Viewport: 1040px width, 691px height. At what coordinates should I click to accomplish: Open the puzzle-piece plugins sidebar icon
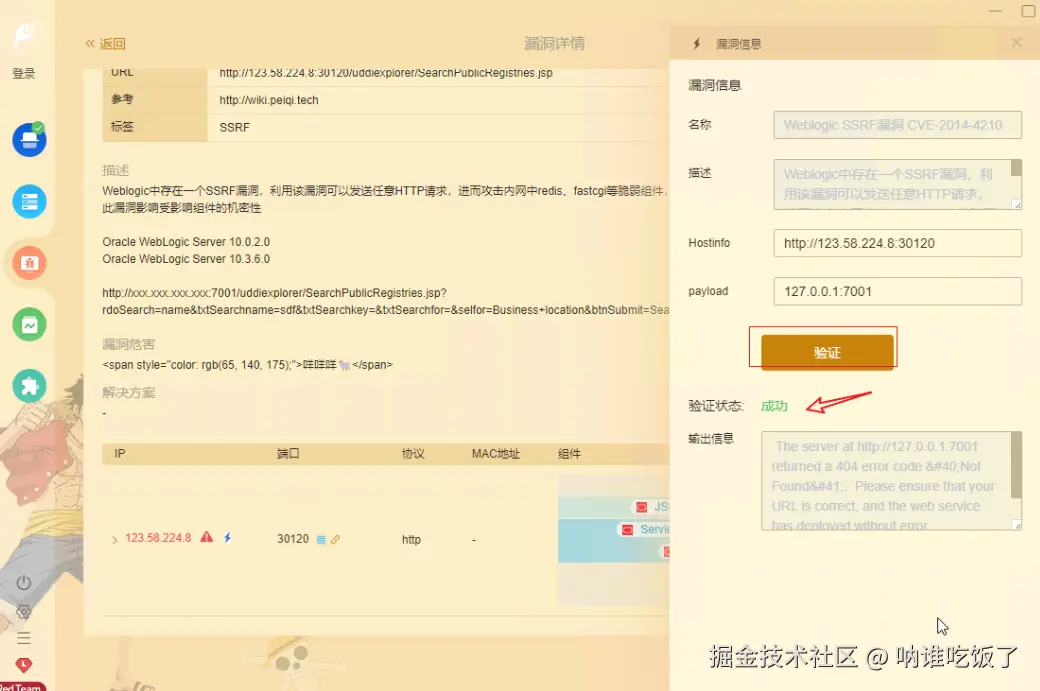coord(29,386)
